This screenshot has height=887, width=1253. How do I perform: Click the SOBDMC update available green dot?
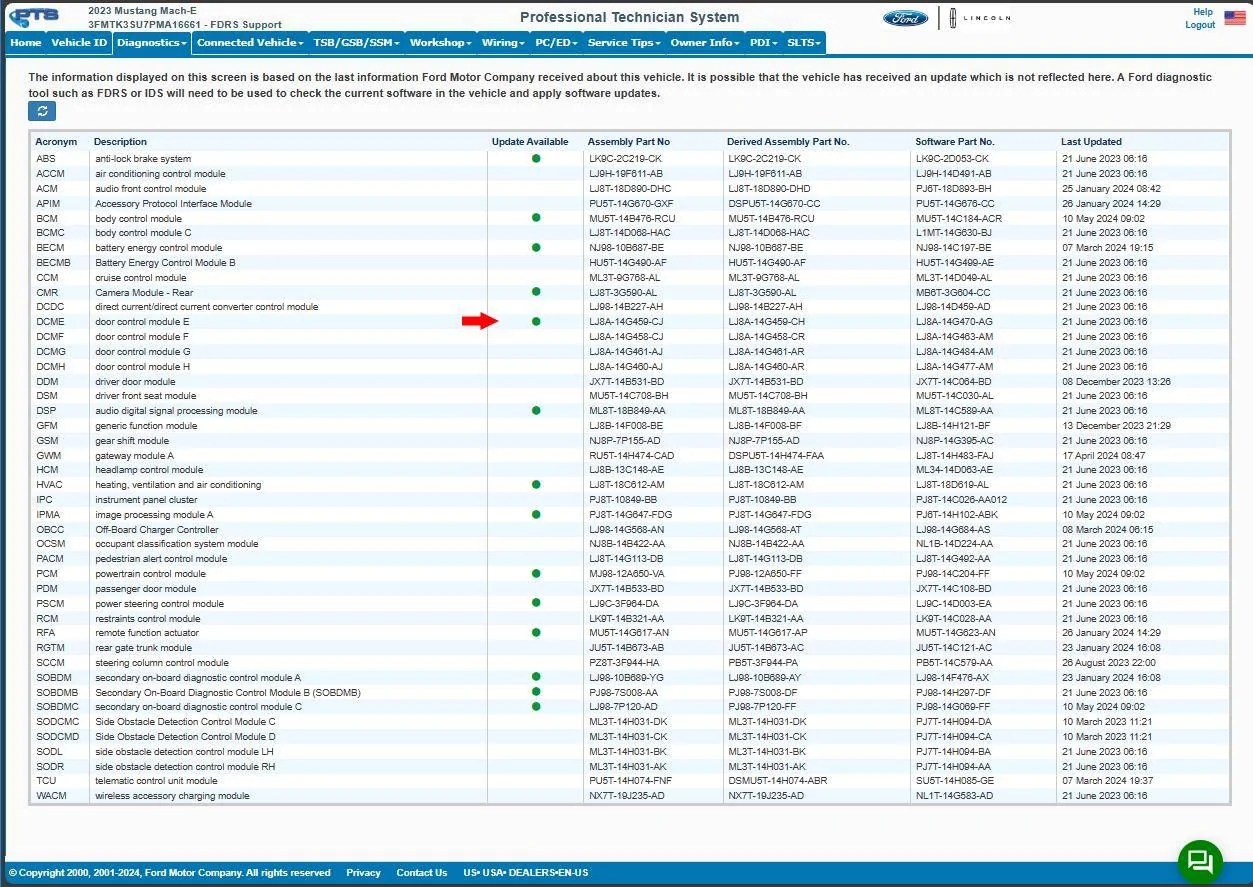[536, 706]
